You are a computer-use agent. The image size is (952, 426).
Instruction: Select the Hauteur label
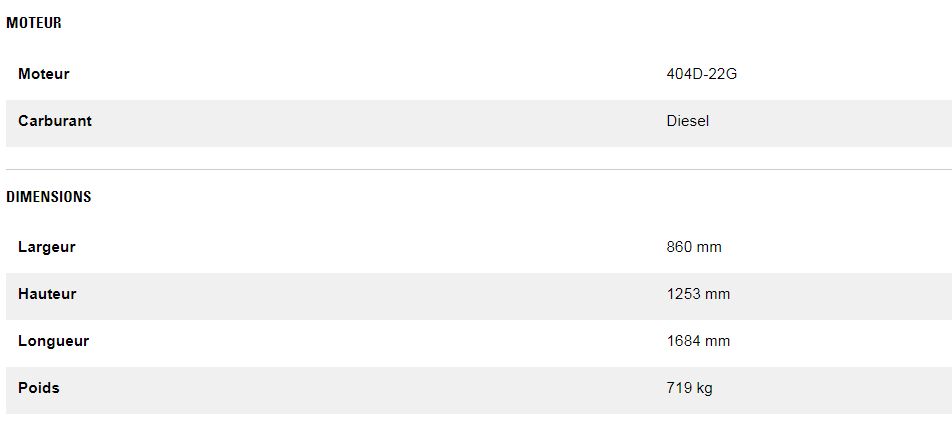tap(47, 294)
